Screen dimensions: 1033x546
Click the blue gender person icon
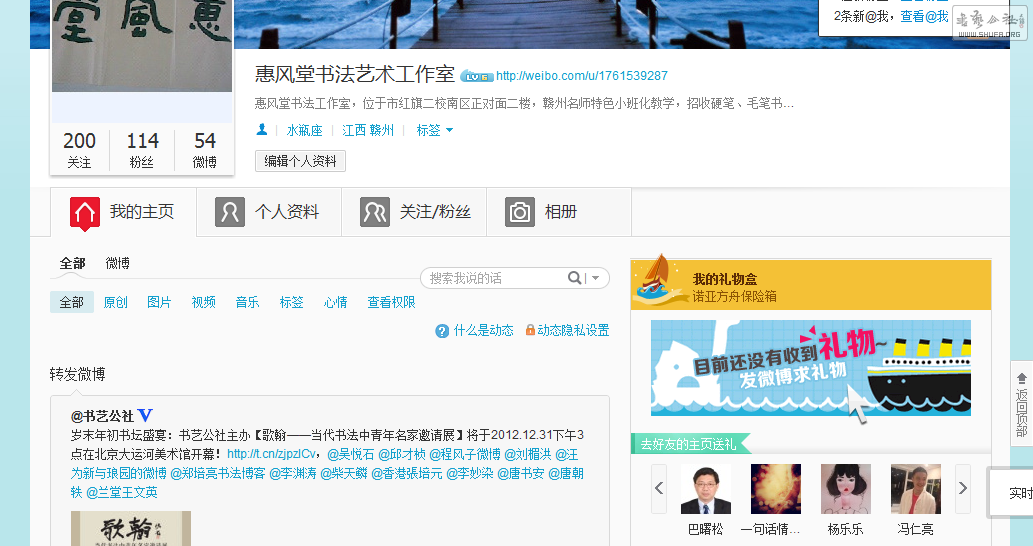[262, 130]
